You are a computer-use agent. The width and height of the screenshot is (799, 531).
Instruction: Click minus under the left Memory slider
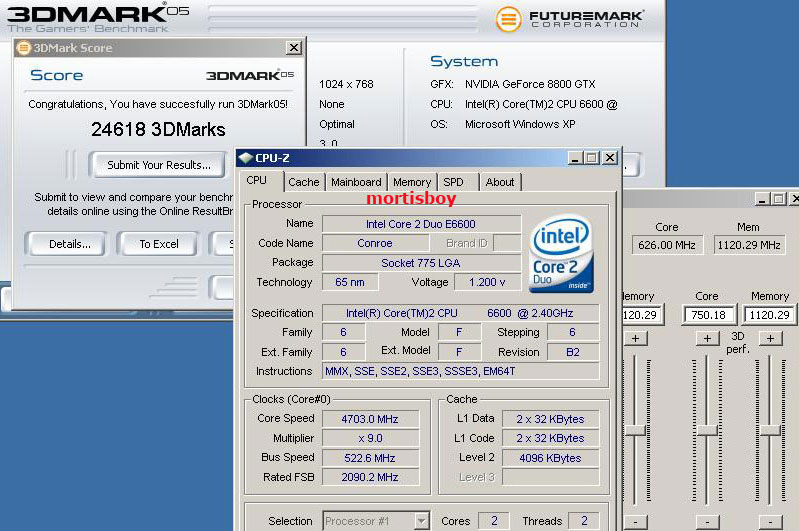[x=635, y=522]
